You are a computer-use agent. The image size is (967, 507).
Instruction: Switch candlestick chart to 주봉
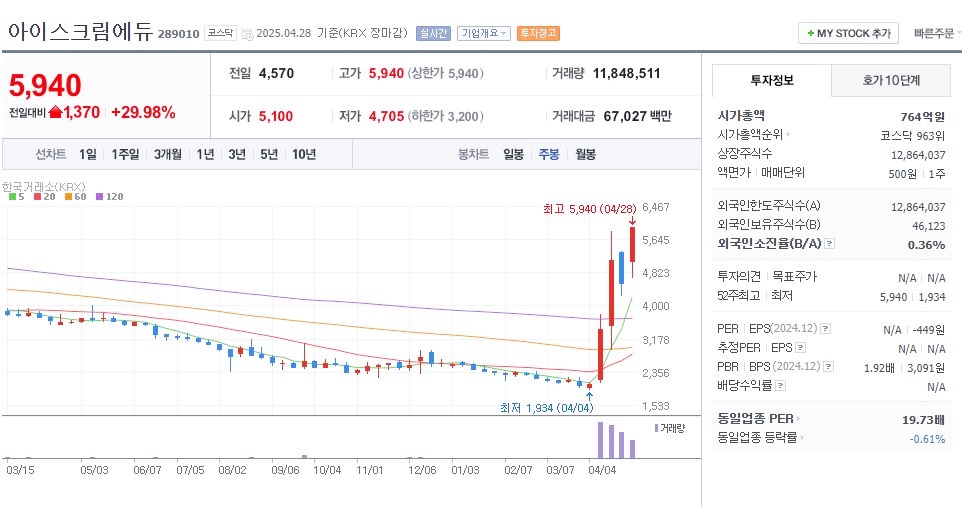pos(549,154)
